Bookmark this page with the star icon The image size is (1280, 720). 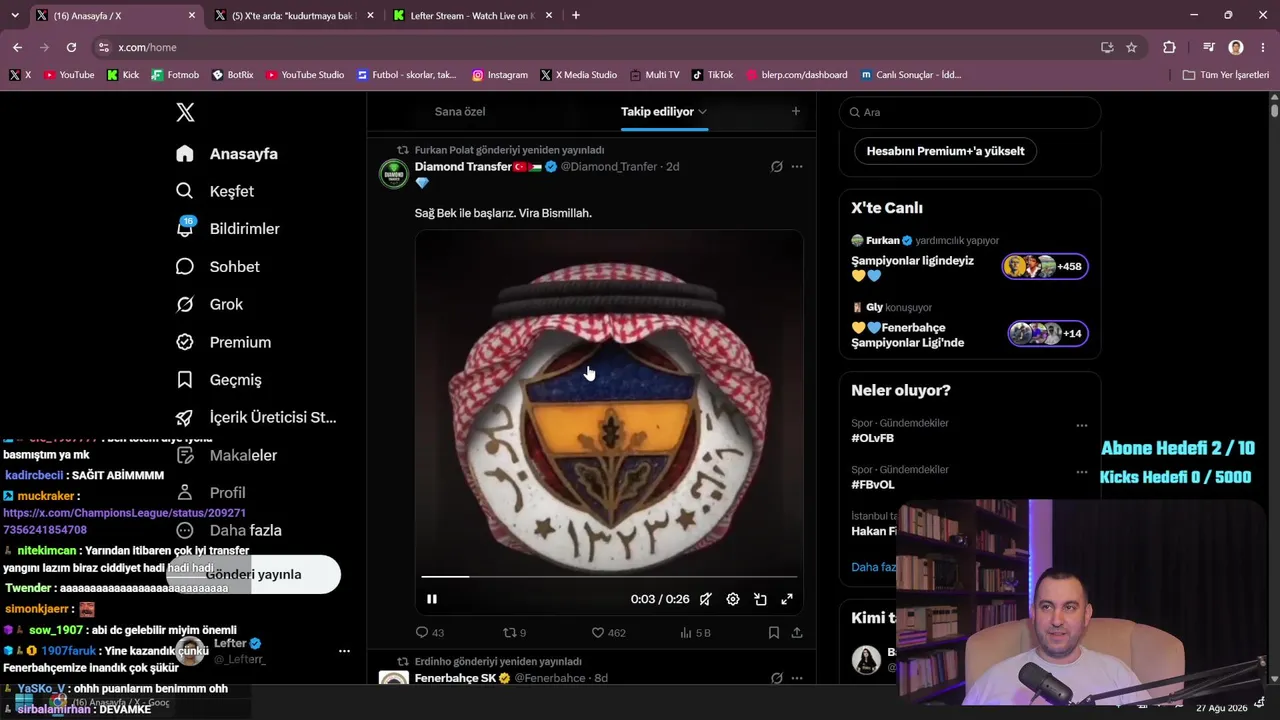click(1131, 47)
